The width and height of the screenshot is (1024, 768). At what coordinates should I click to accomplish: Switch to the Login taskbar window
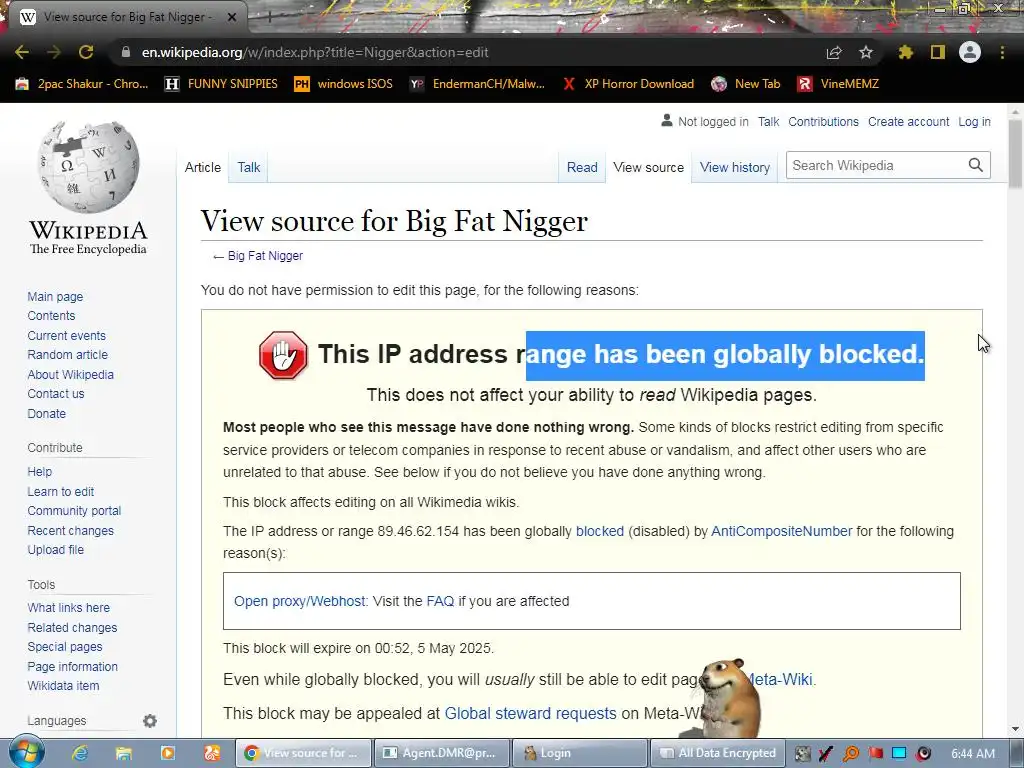pos(580,753)
